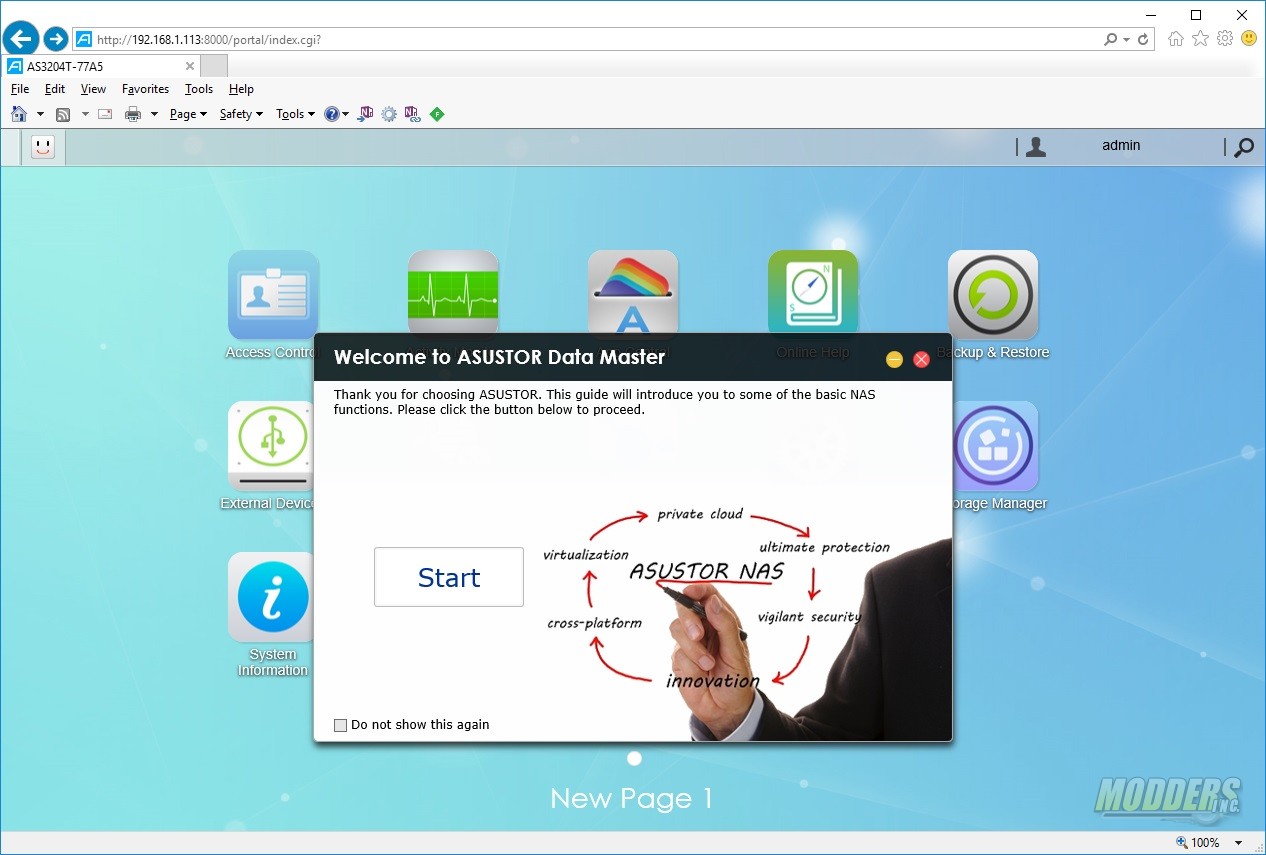Open the browser Tools gear beside the star
Image resolution: width=1266 pixels, height=855 pixels.
tap(1225, 39)
